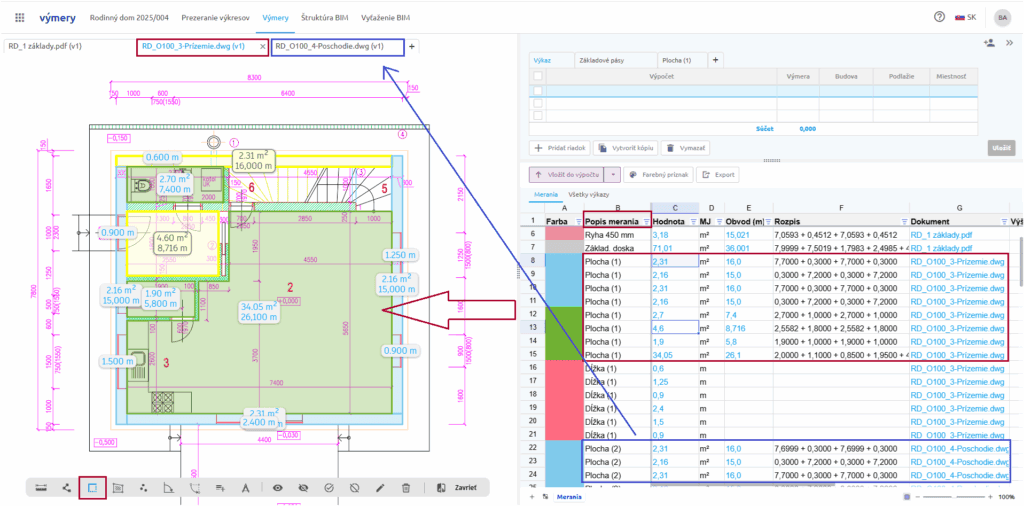This screenshot has width=1024, height=506.
Task: Open the RD_O100_4-Poschodie.dwg tab
Action: point(329,46)
